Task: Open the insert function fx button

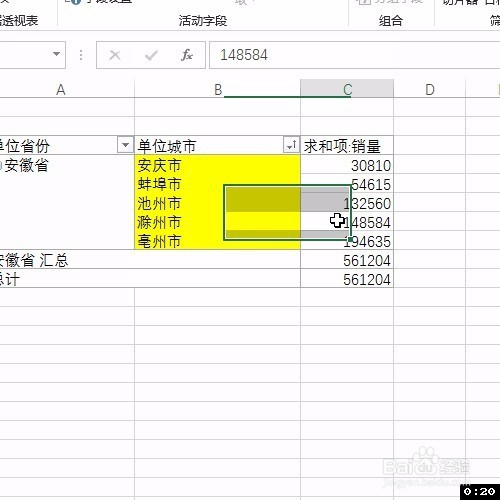Action: tap(187, 55)
